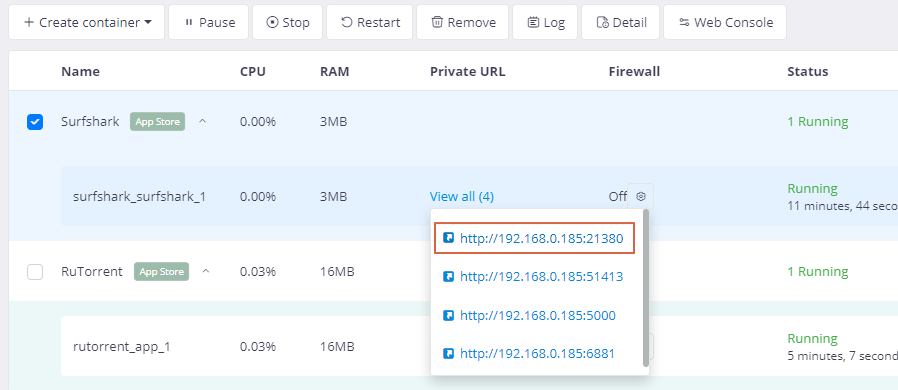
Task: Open the Log viewer button
Action: [545, 22]
